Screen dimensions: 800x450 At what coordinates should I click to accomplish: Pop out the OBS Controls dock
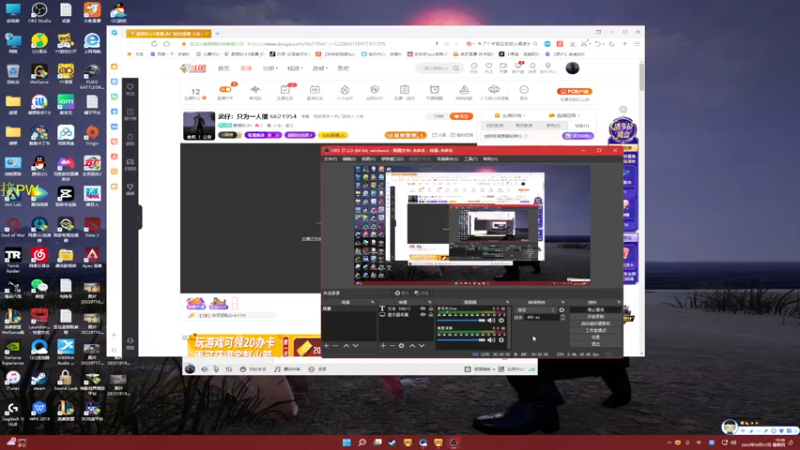pos(618,303)
